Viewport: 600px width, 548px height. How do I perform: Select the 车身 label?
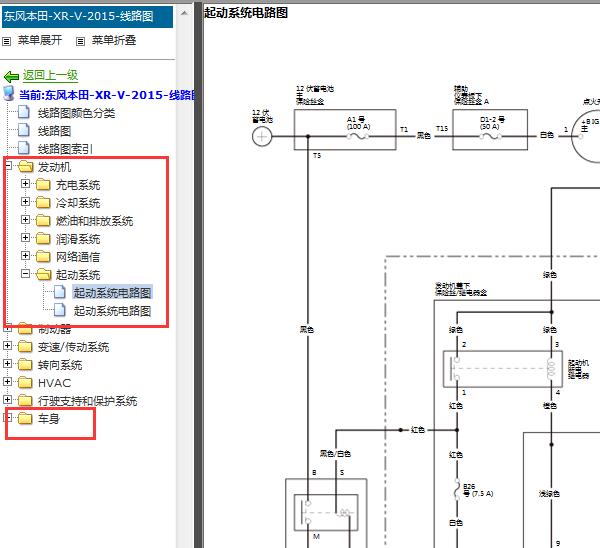pyautogui.click(x=49, y=419)
